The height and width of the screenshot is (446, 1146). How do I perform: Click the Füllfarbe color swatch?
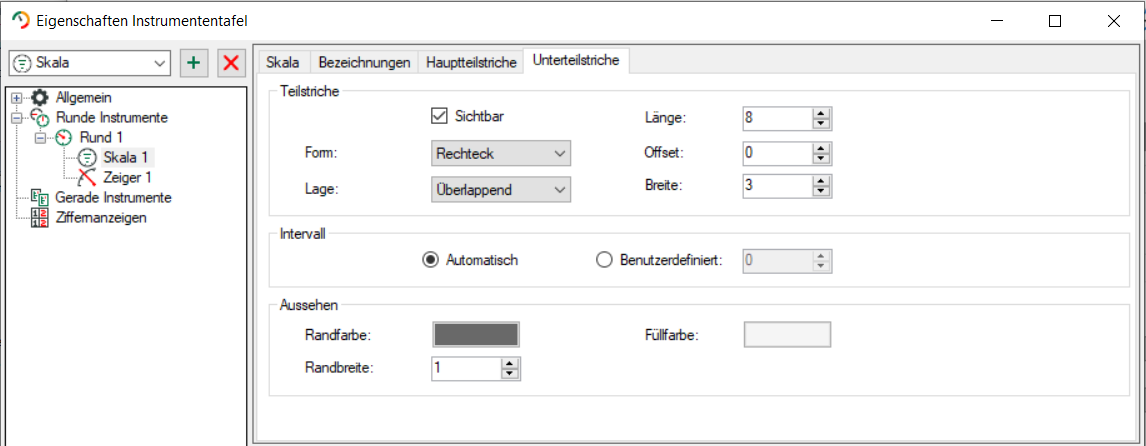pyautogui.click(x=787, y=334)
